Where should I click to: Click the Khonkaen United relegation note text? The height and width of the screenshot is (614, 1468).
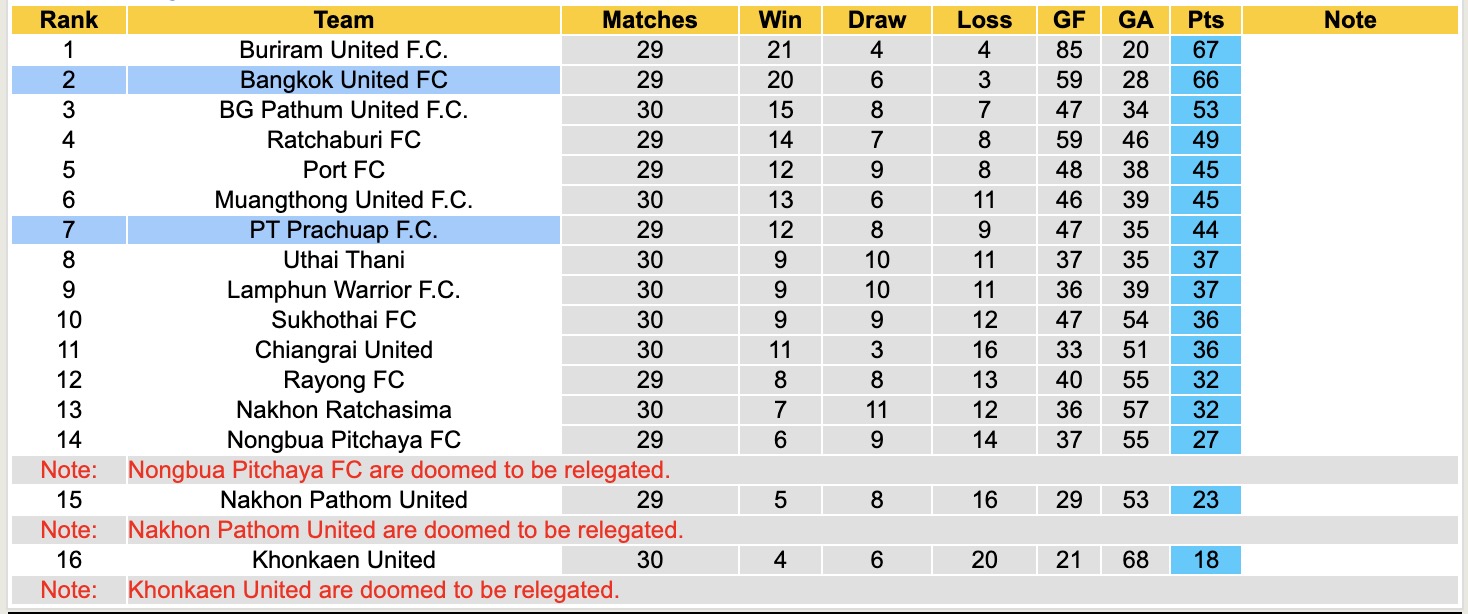coord(373,590)
